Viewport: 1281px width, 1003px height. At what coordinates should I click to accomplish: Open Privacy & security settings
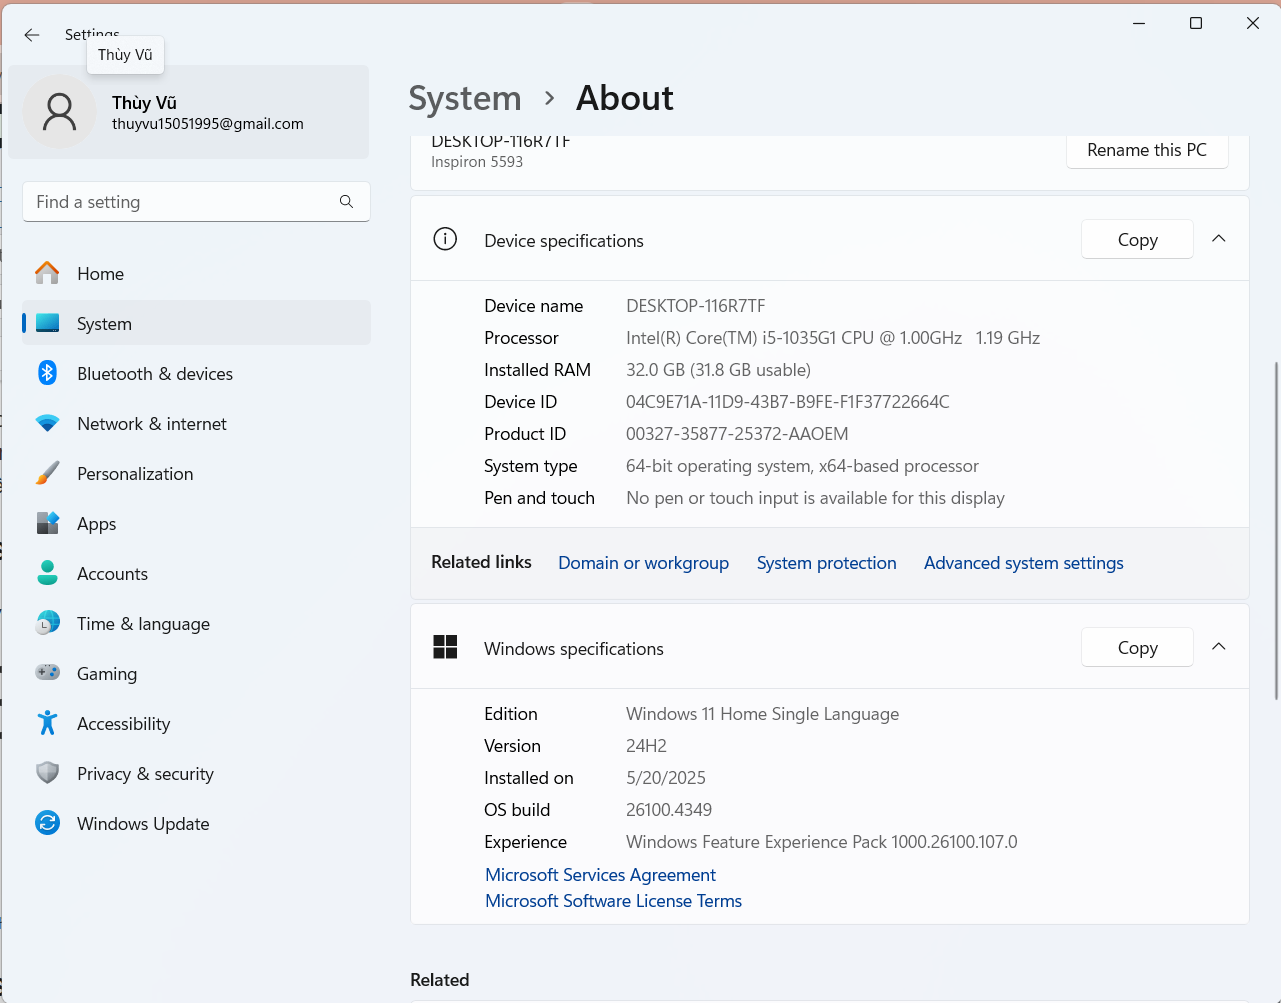(x=145, y=773)
